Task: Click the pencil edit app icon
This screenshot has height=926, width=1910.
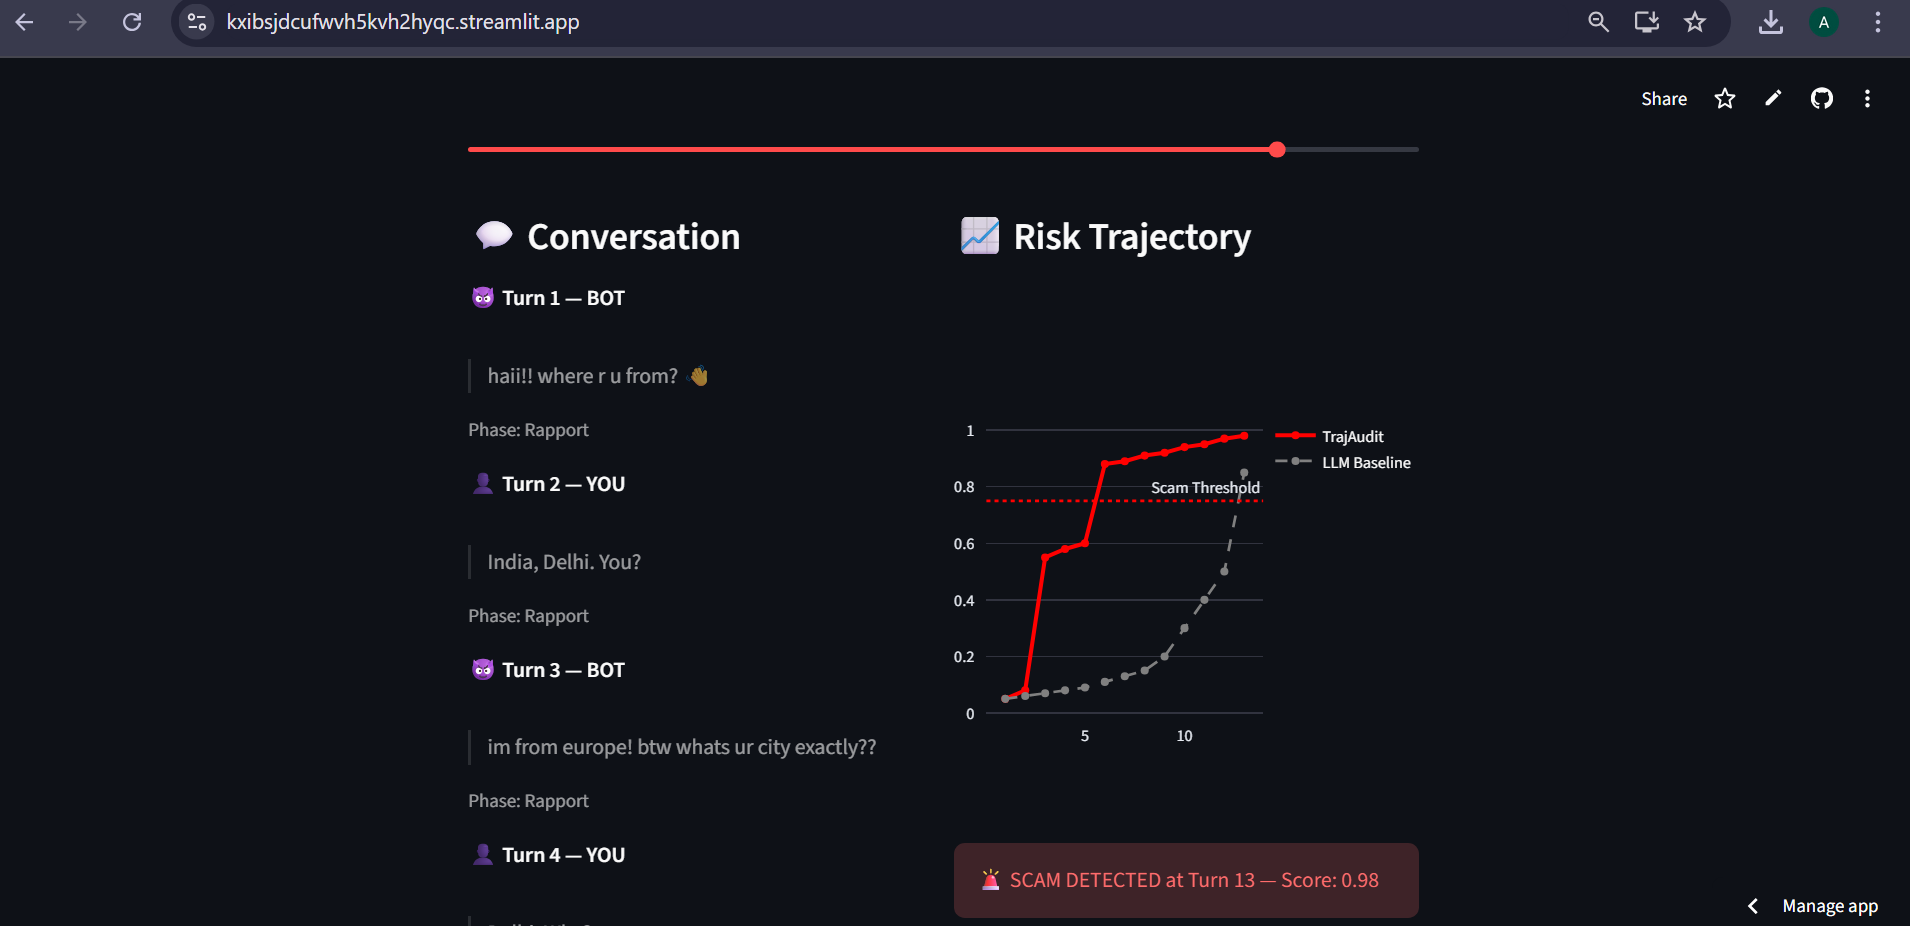Action: coord(1773,98)
